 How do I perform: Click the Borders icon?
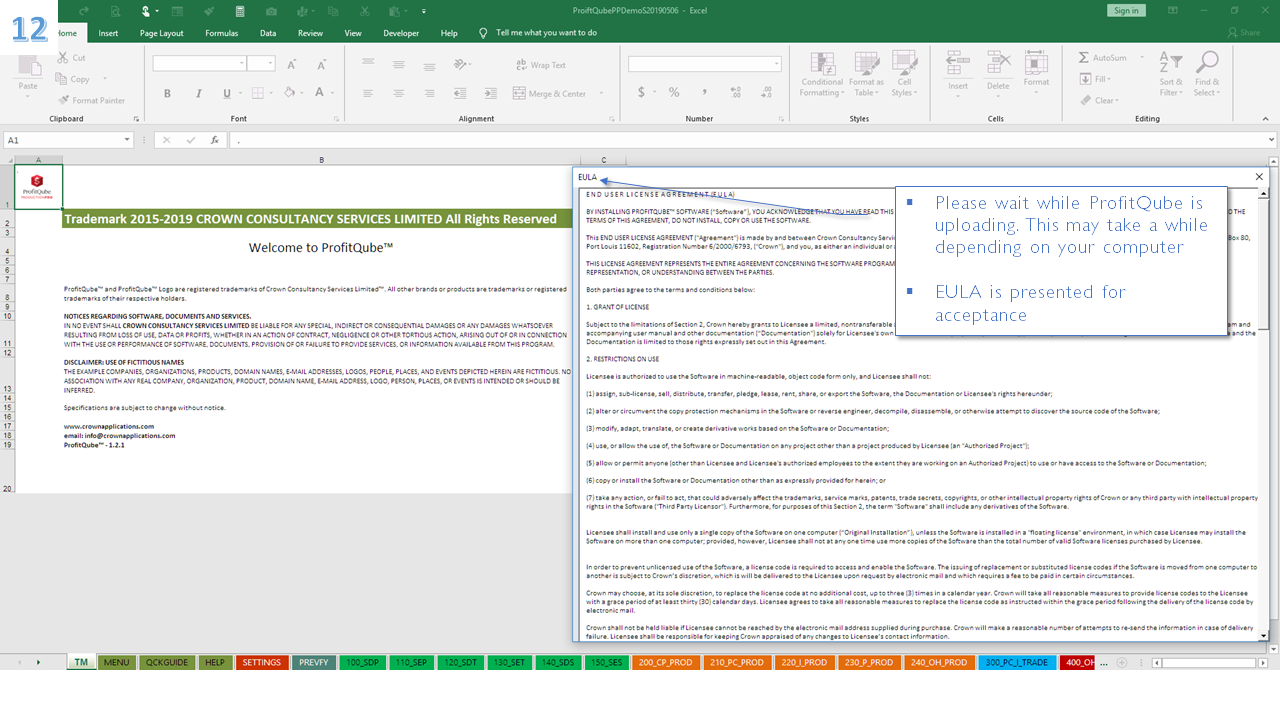pos(258,93)
